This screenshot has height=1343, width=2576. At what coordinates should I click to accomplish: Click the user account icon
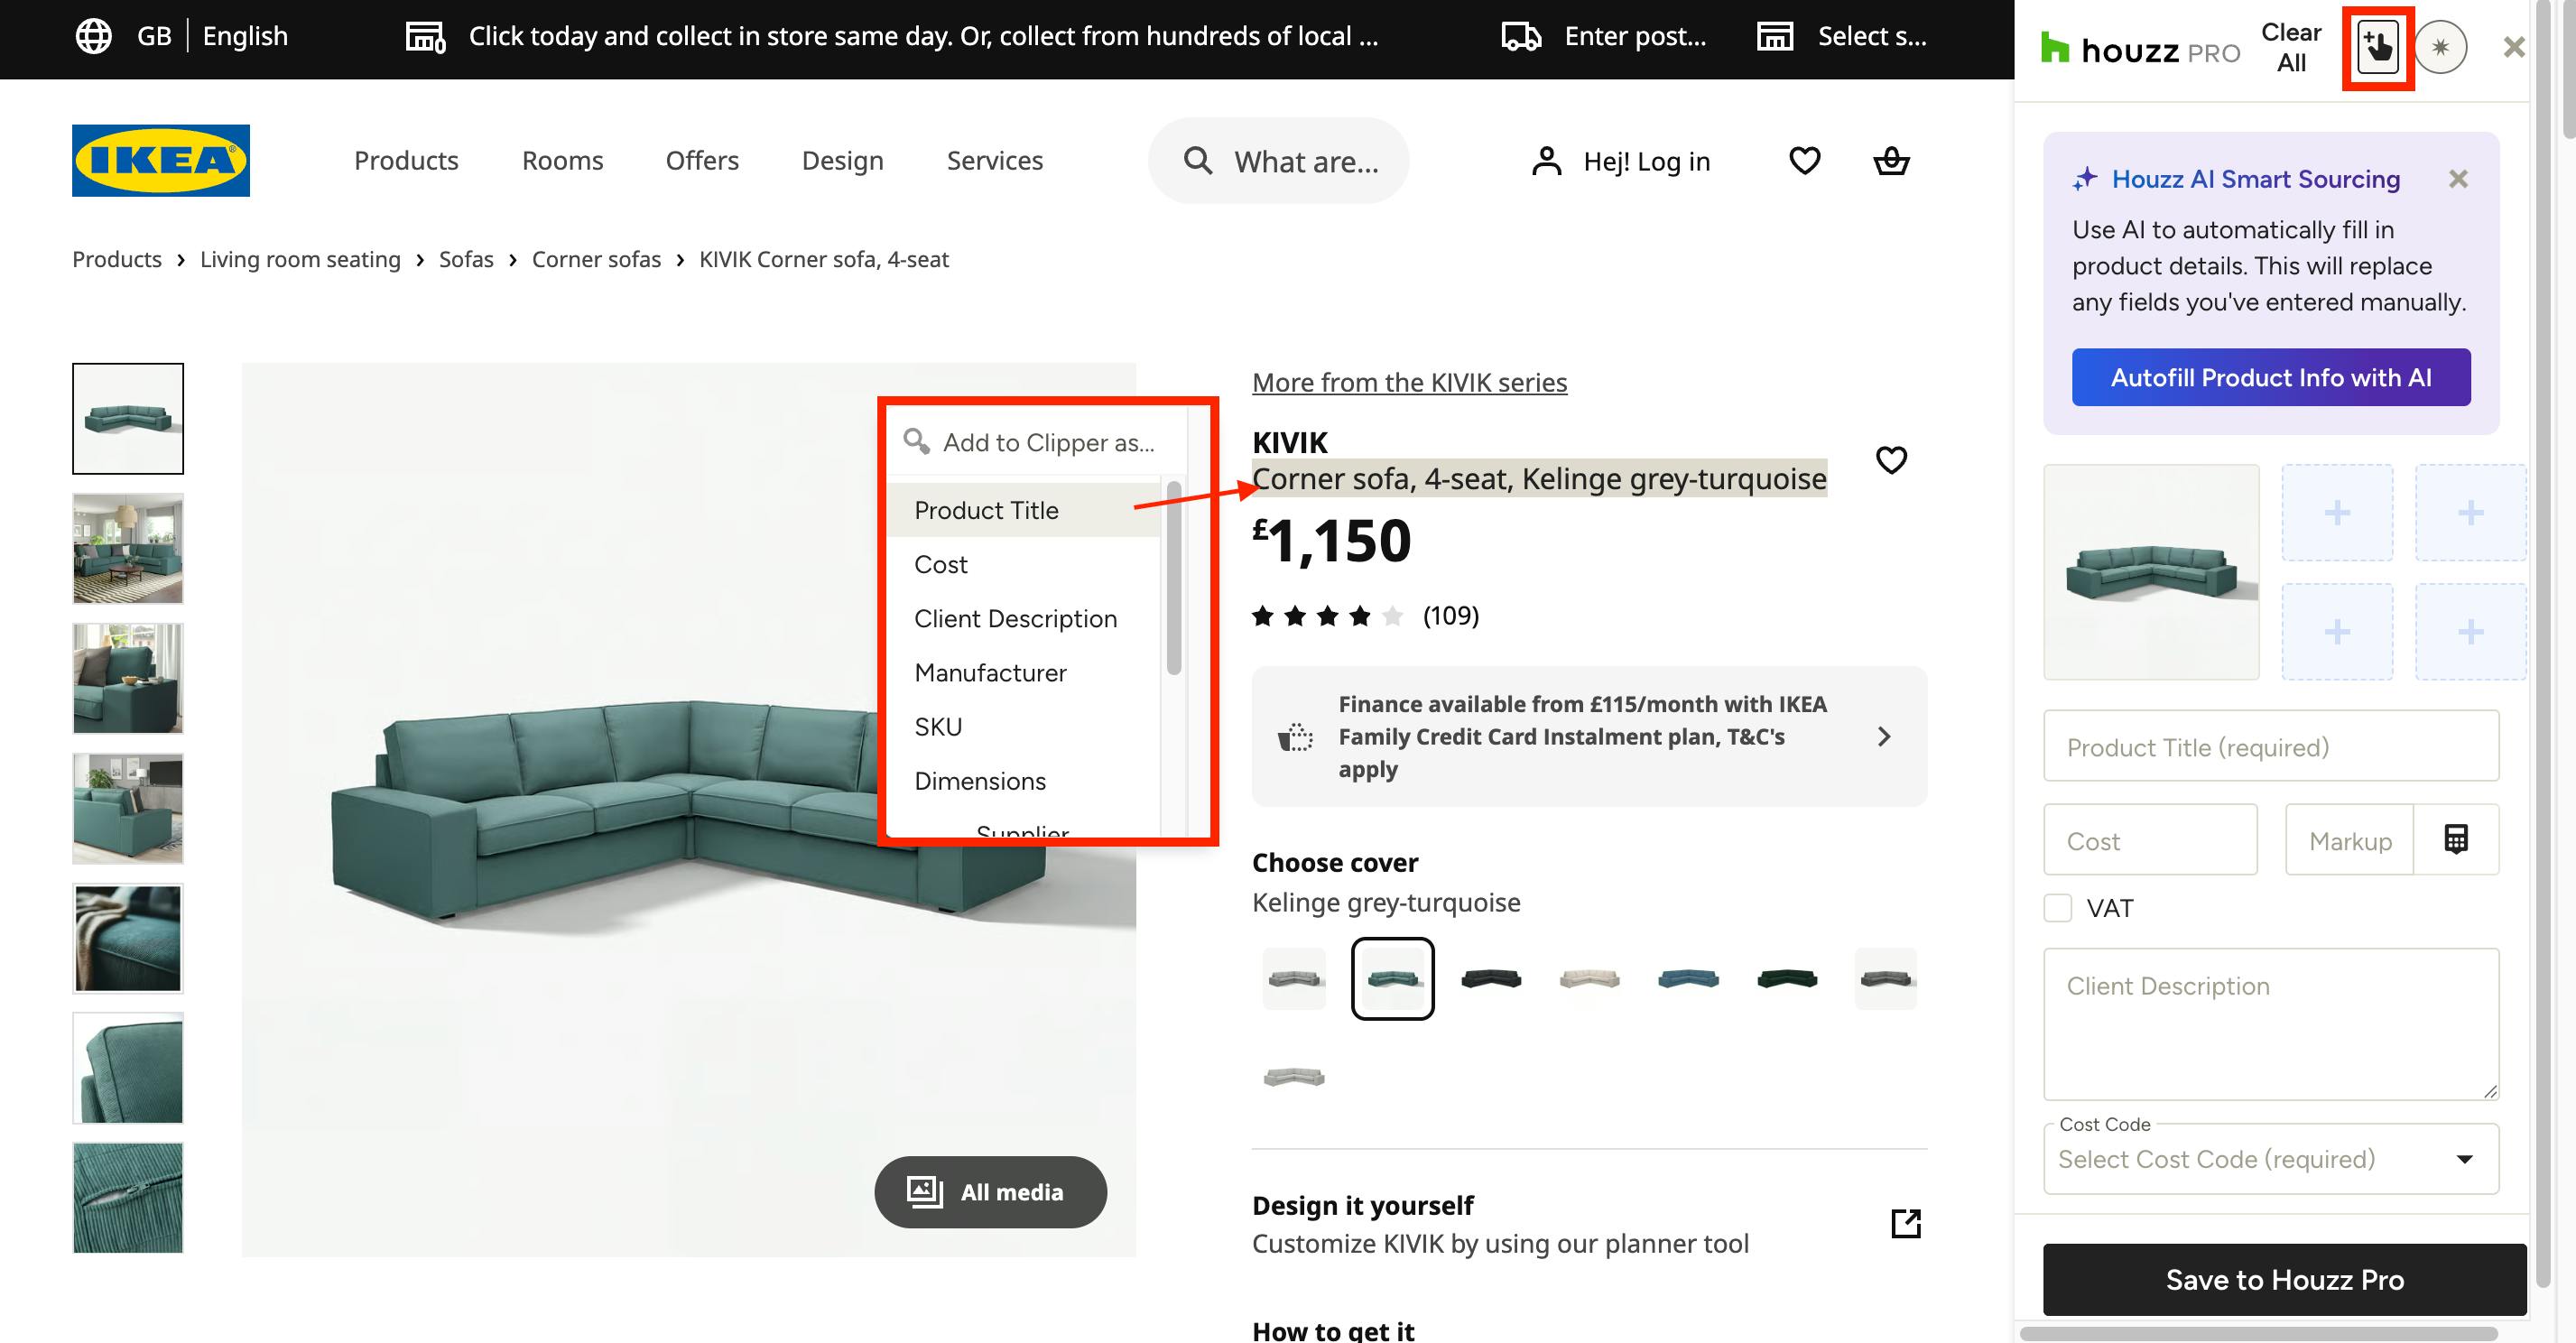[1546, 161]
